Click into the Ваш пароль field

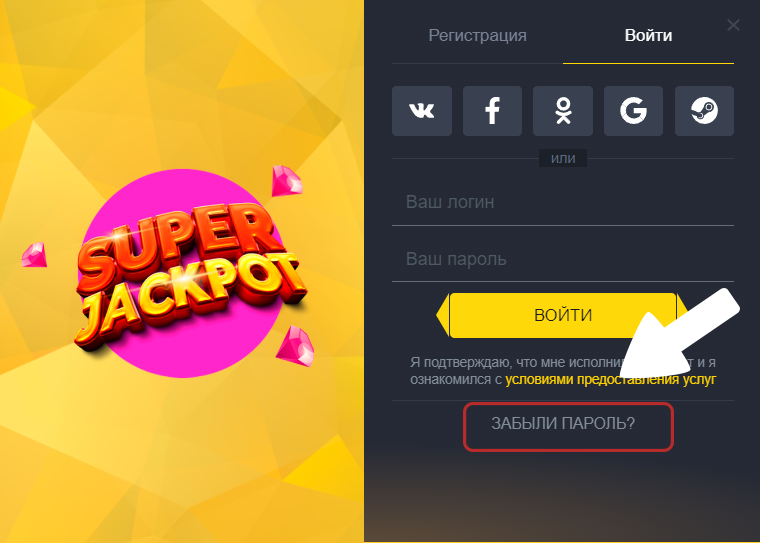(563, 259)
